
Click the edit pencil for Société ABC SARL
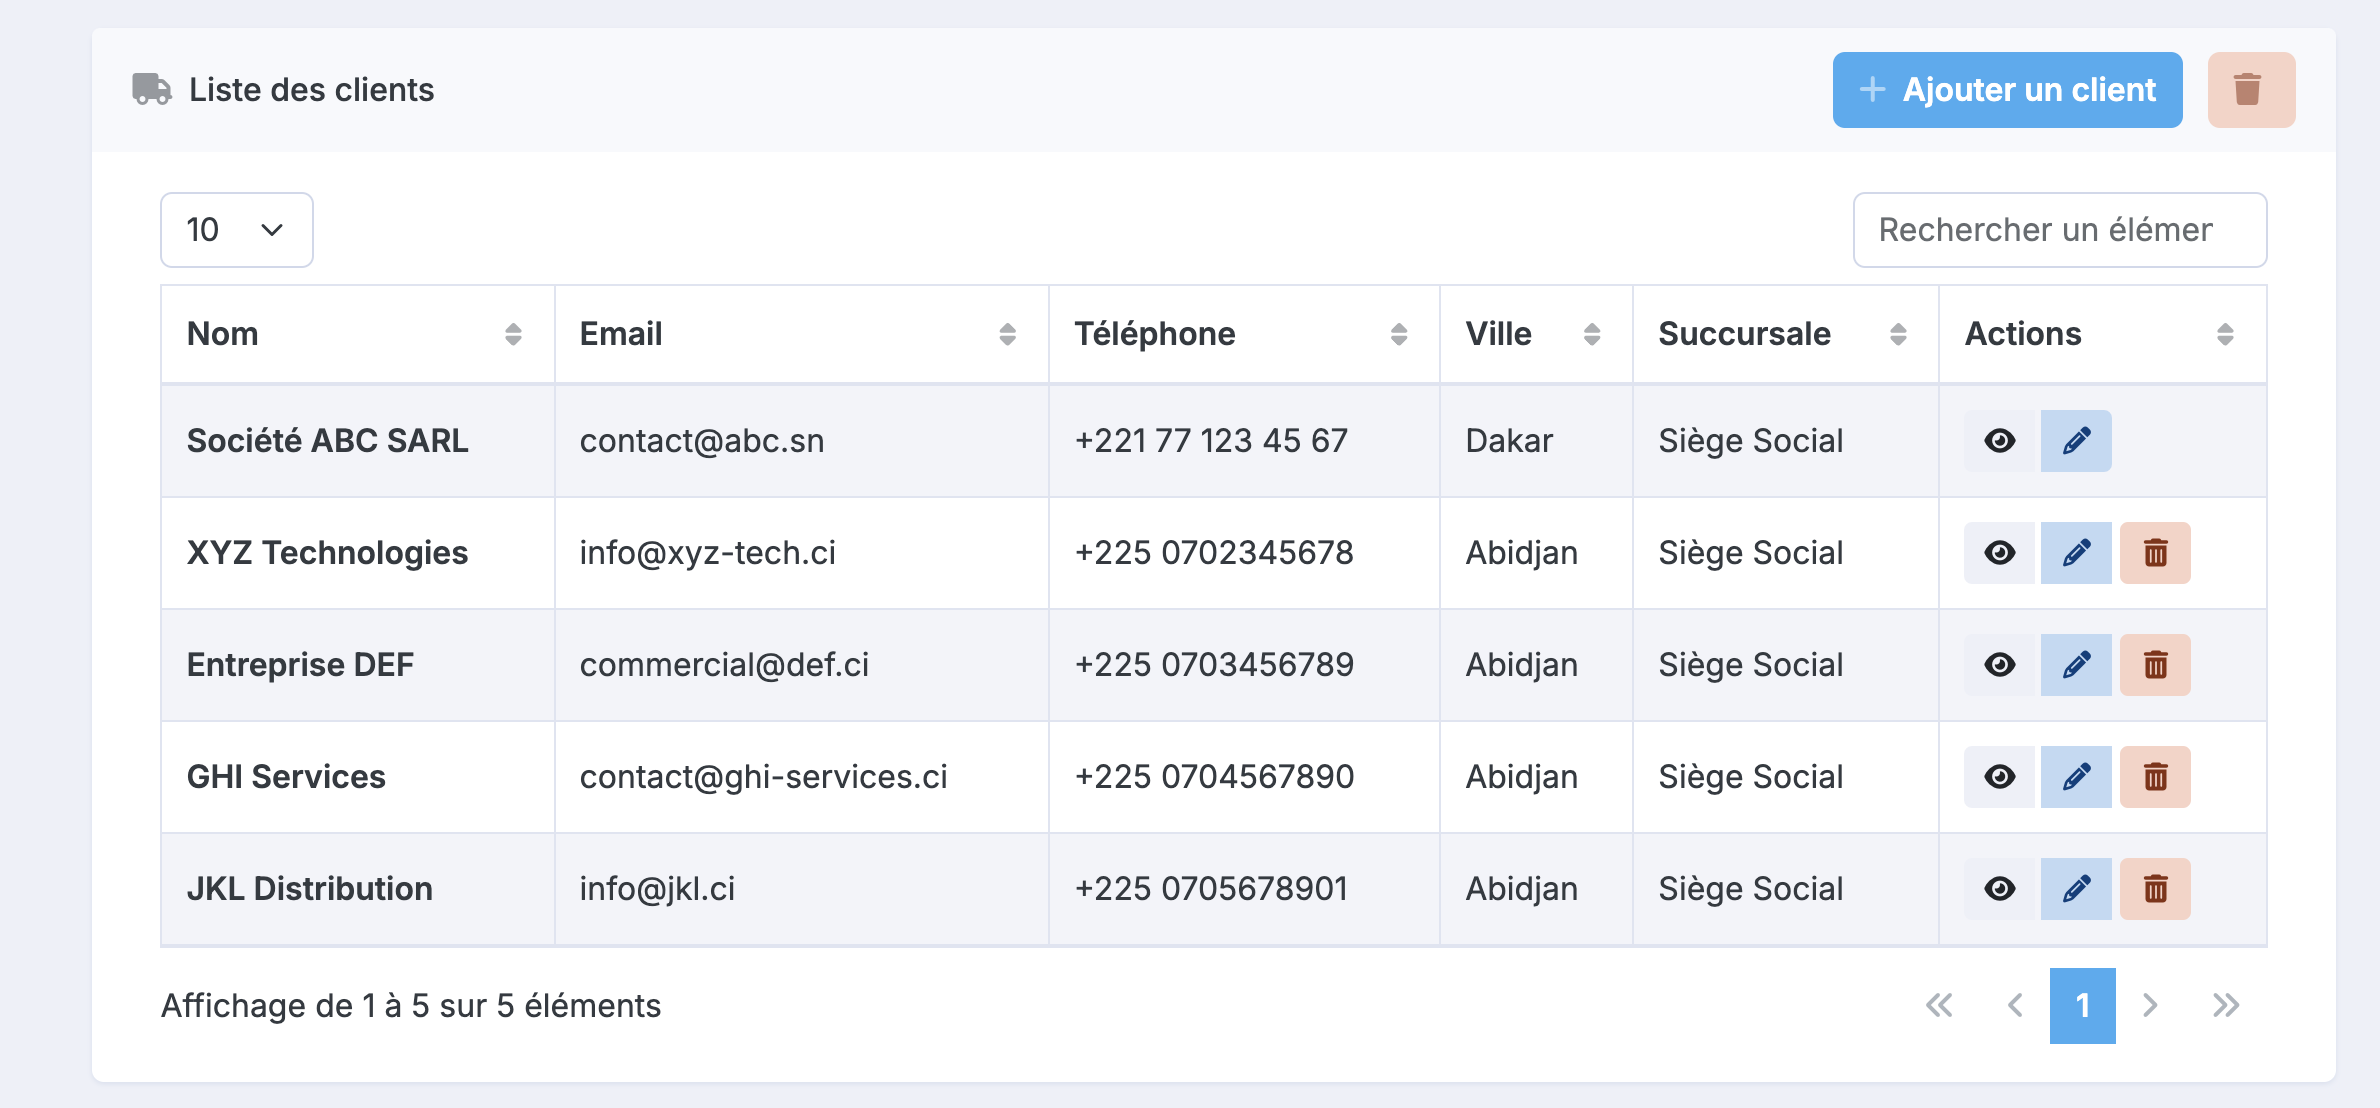tap(2076, 441)
